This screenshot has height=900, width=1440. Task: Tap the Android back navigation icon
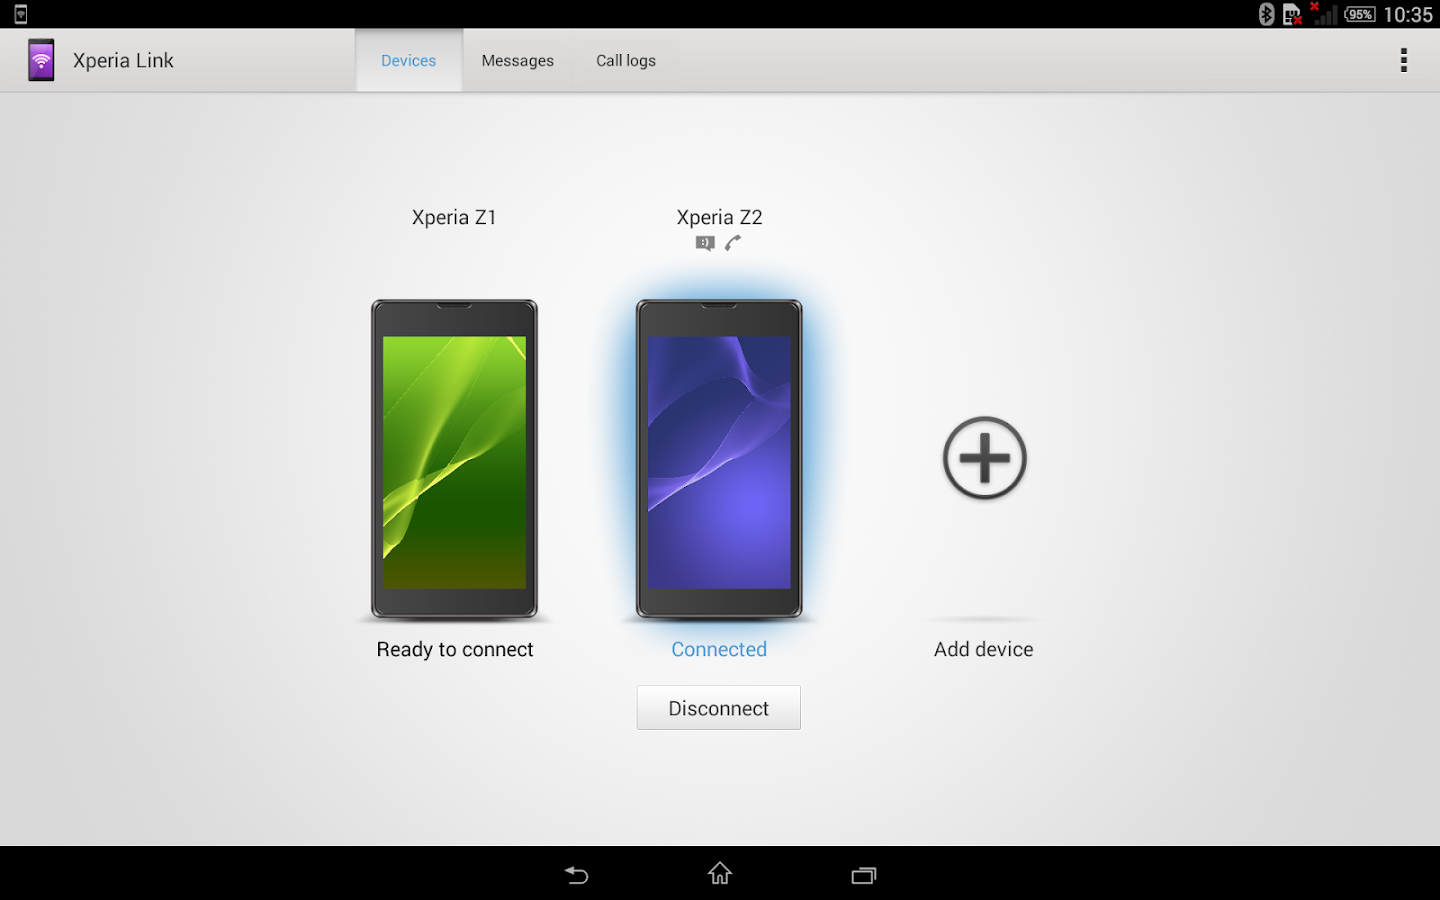tap(576, 875)
